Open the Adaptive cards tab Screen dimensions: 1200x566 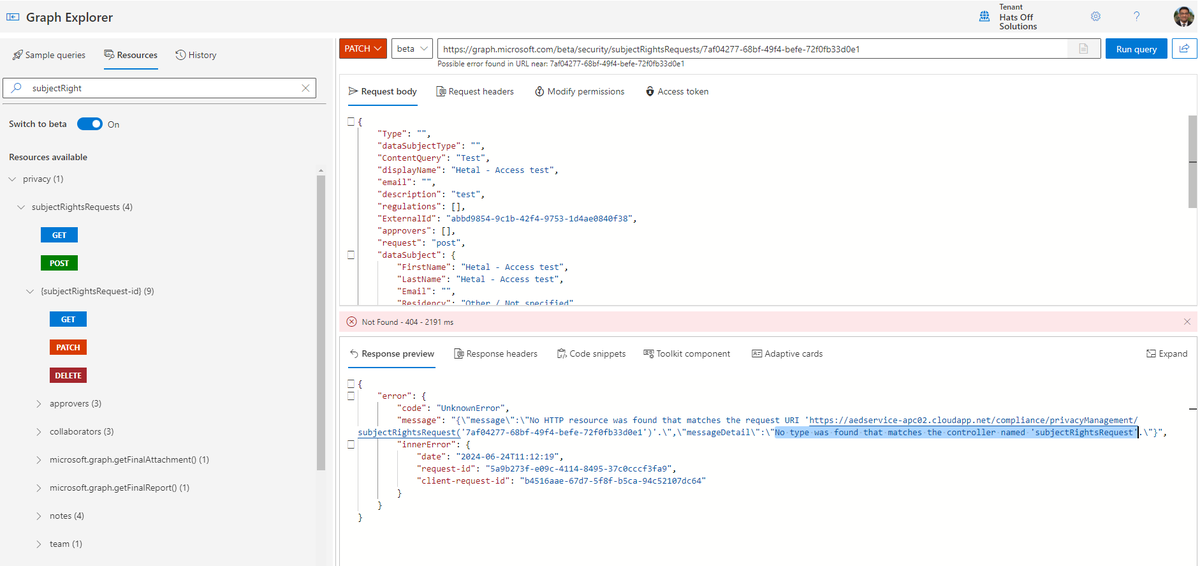[x=786, y=354]
